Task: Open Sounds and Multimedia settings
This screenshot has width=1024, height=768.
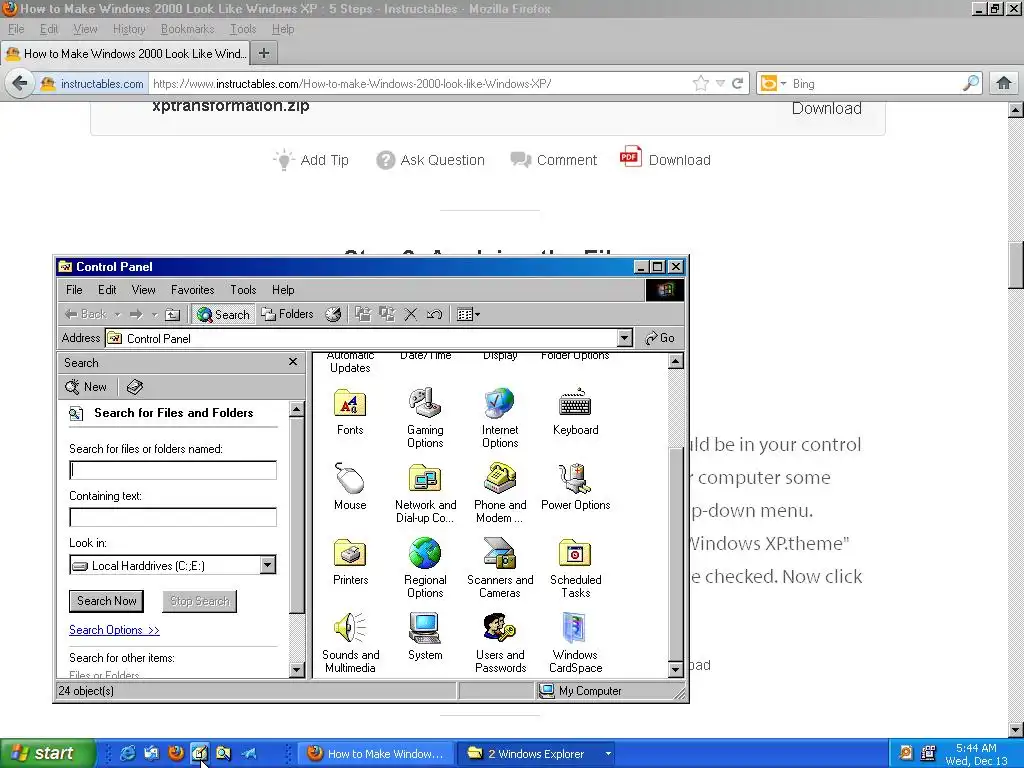Action: click(x=350, y=643)
